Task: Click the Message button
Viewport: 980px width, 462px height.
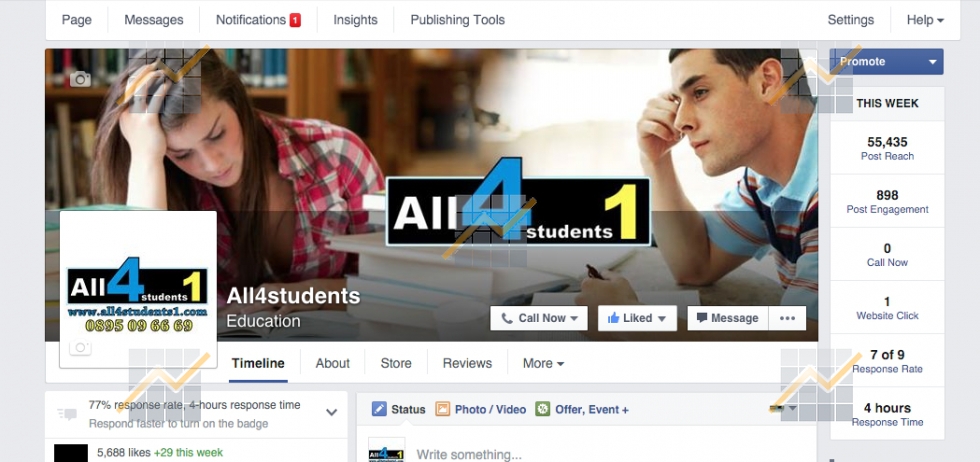Action: [728, 318]
